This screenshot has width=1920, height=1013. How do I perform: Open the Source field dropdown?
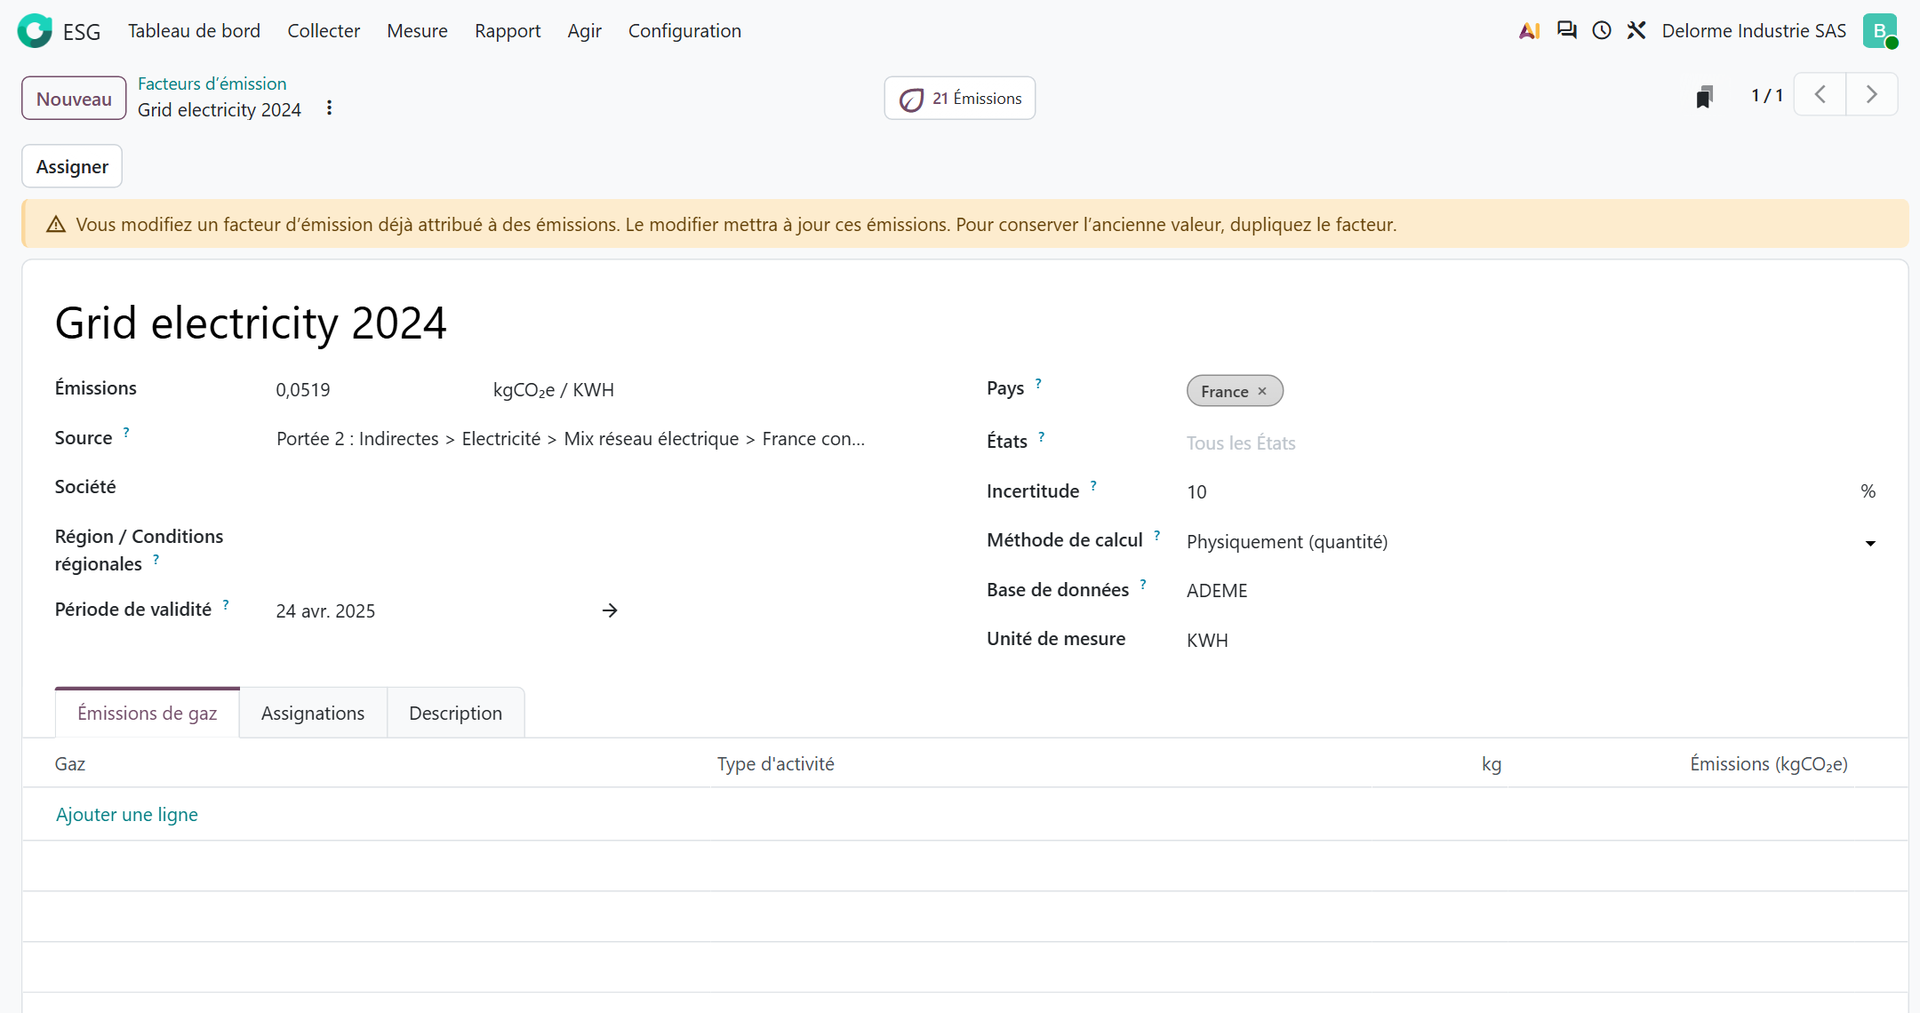[x=570, y=439]
